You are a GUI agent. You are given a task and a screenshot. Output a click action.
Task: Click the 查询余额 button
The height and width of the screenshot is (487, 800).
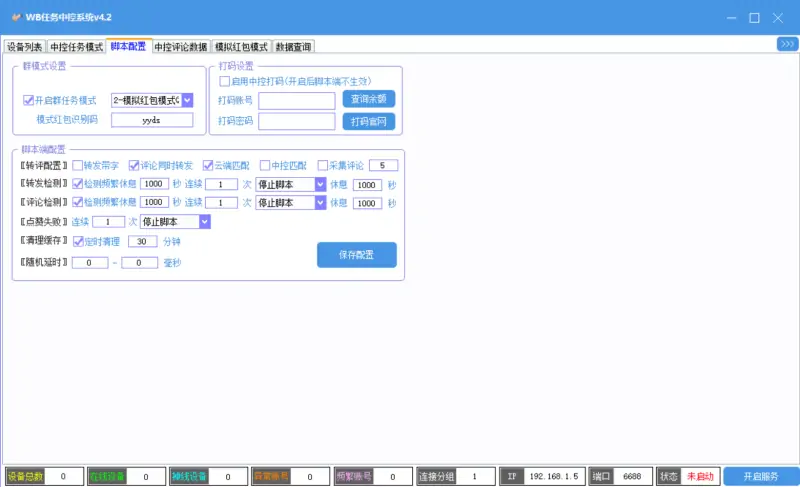369,99
